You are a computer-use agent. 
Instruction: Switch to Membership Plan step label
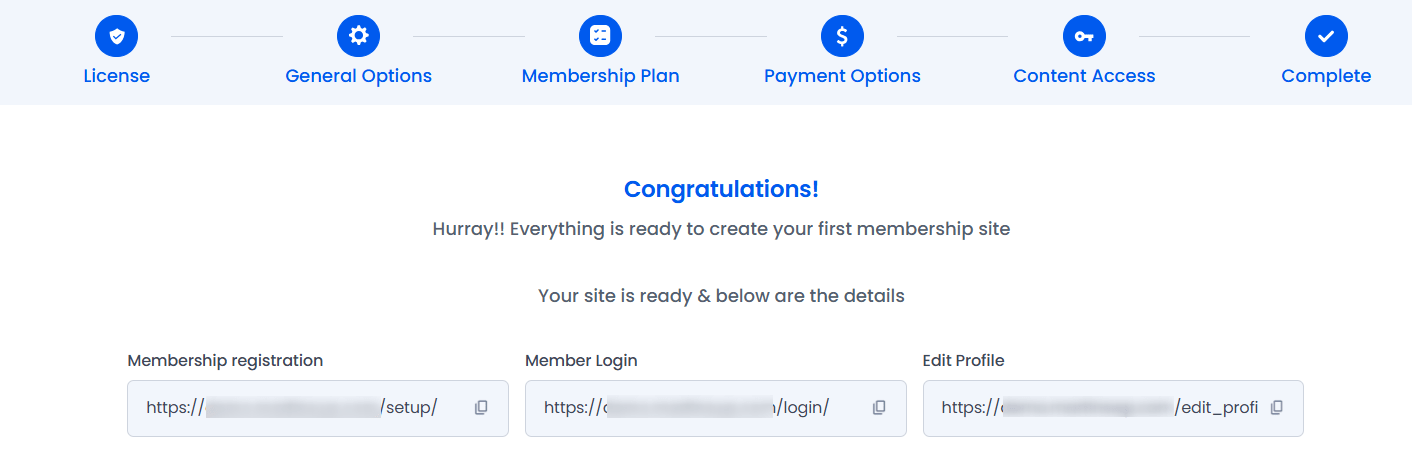600,76
